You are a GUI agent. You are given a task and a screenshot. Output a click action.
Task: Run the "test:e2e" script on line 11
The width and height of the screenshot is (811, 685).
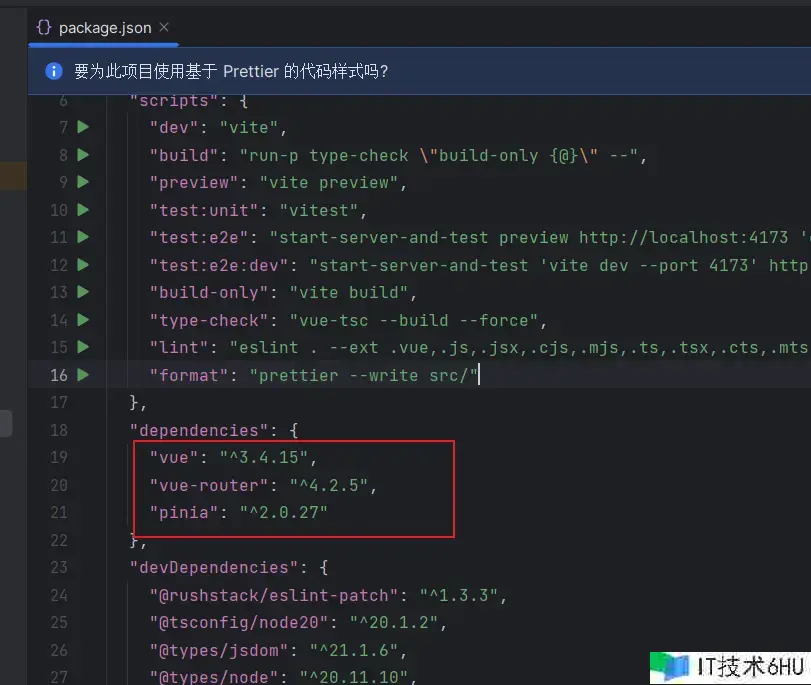click(x=83, y=237)
